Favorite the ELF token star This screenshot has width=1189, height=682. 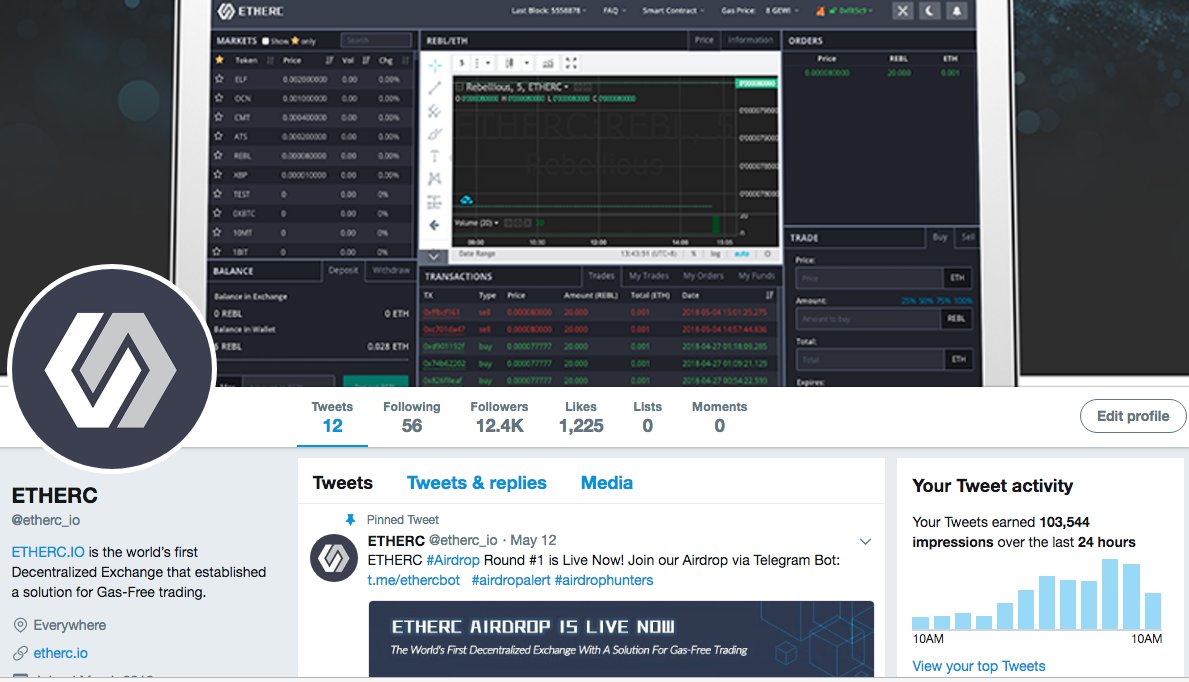coord(219,79)
